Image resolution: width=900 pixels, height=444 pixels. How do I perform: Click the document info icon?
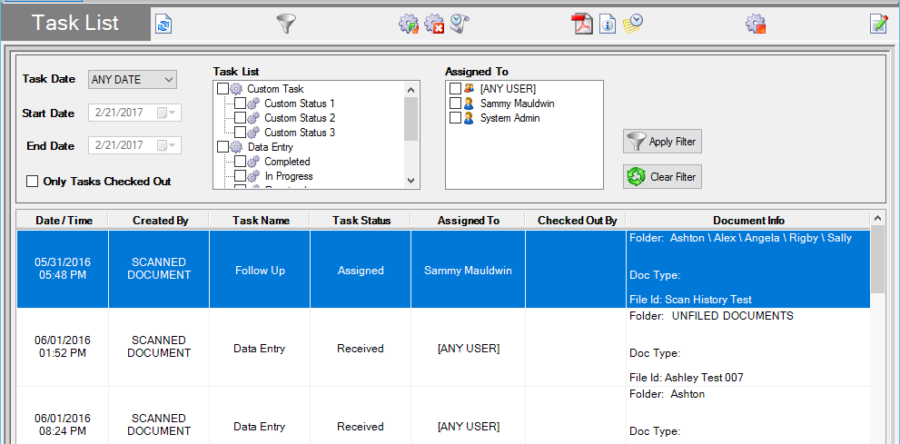pos(607,24)
